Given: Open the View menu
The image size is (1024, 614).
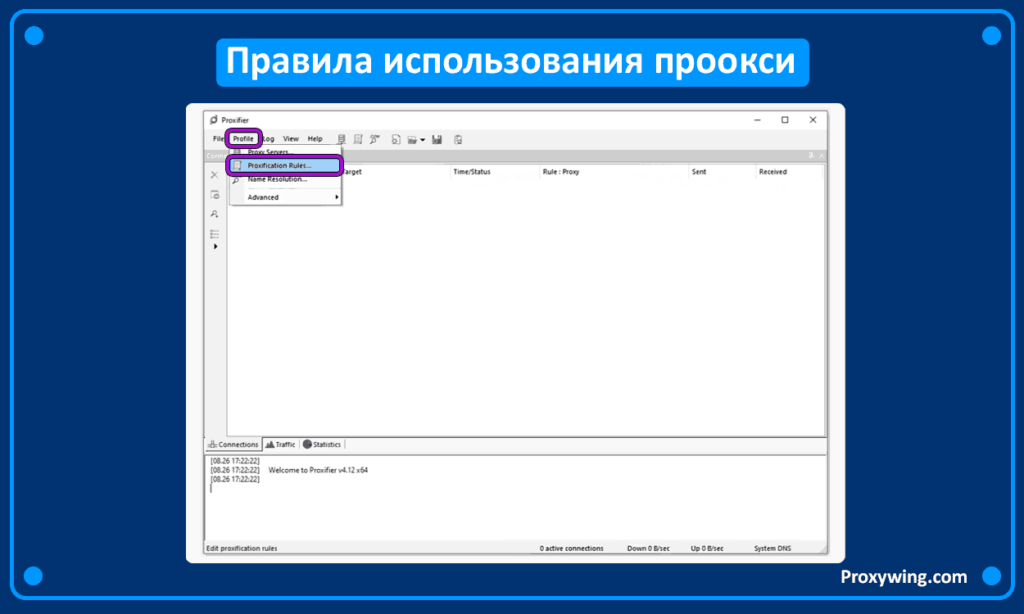Looking at the screenshot, I should click(291, 138).
